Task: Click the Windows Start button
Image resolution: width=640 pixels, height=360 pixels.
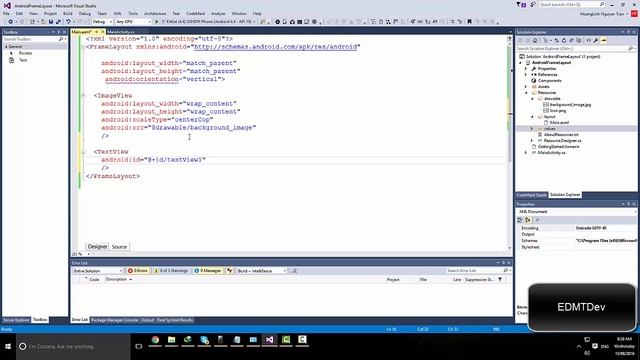Action: tap(8, 347)
